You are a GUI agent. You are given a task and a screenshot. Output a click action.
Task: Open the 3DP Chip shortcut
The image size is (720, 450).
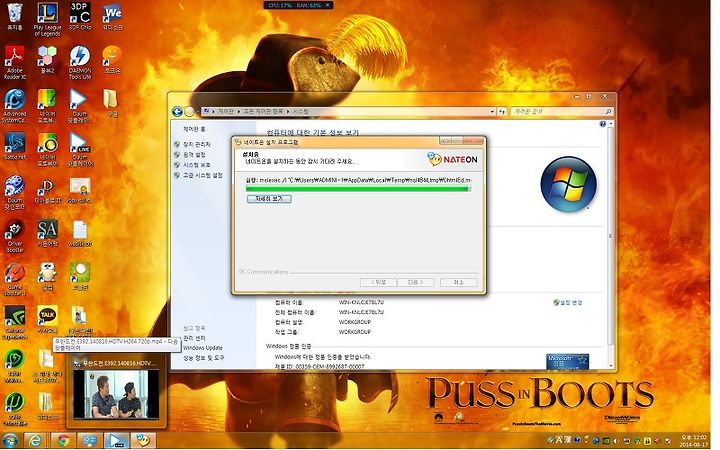pyautogui.click(x=80, y=16)
